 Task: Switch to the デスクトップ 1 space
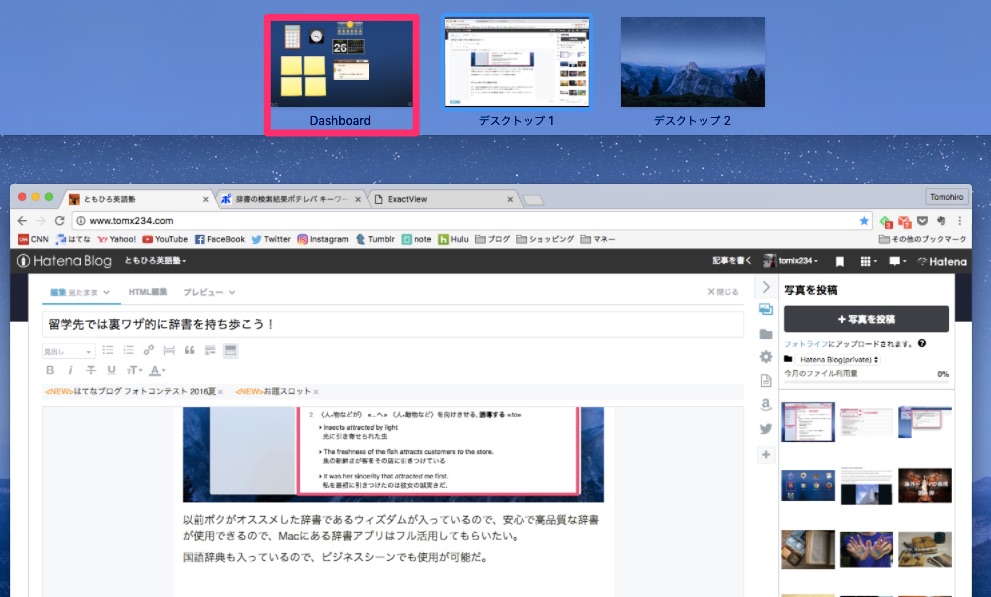(x=517, y=61)
